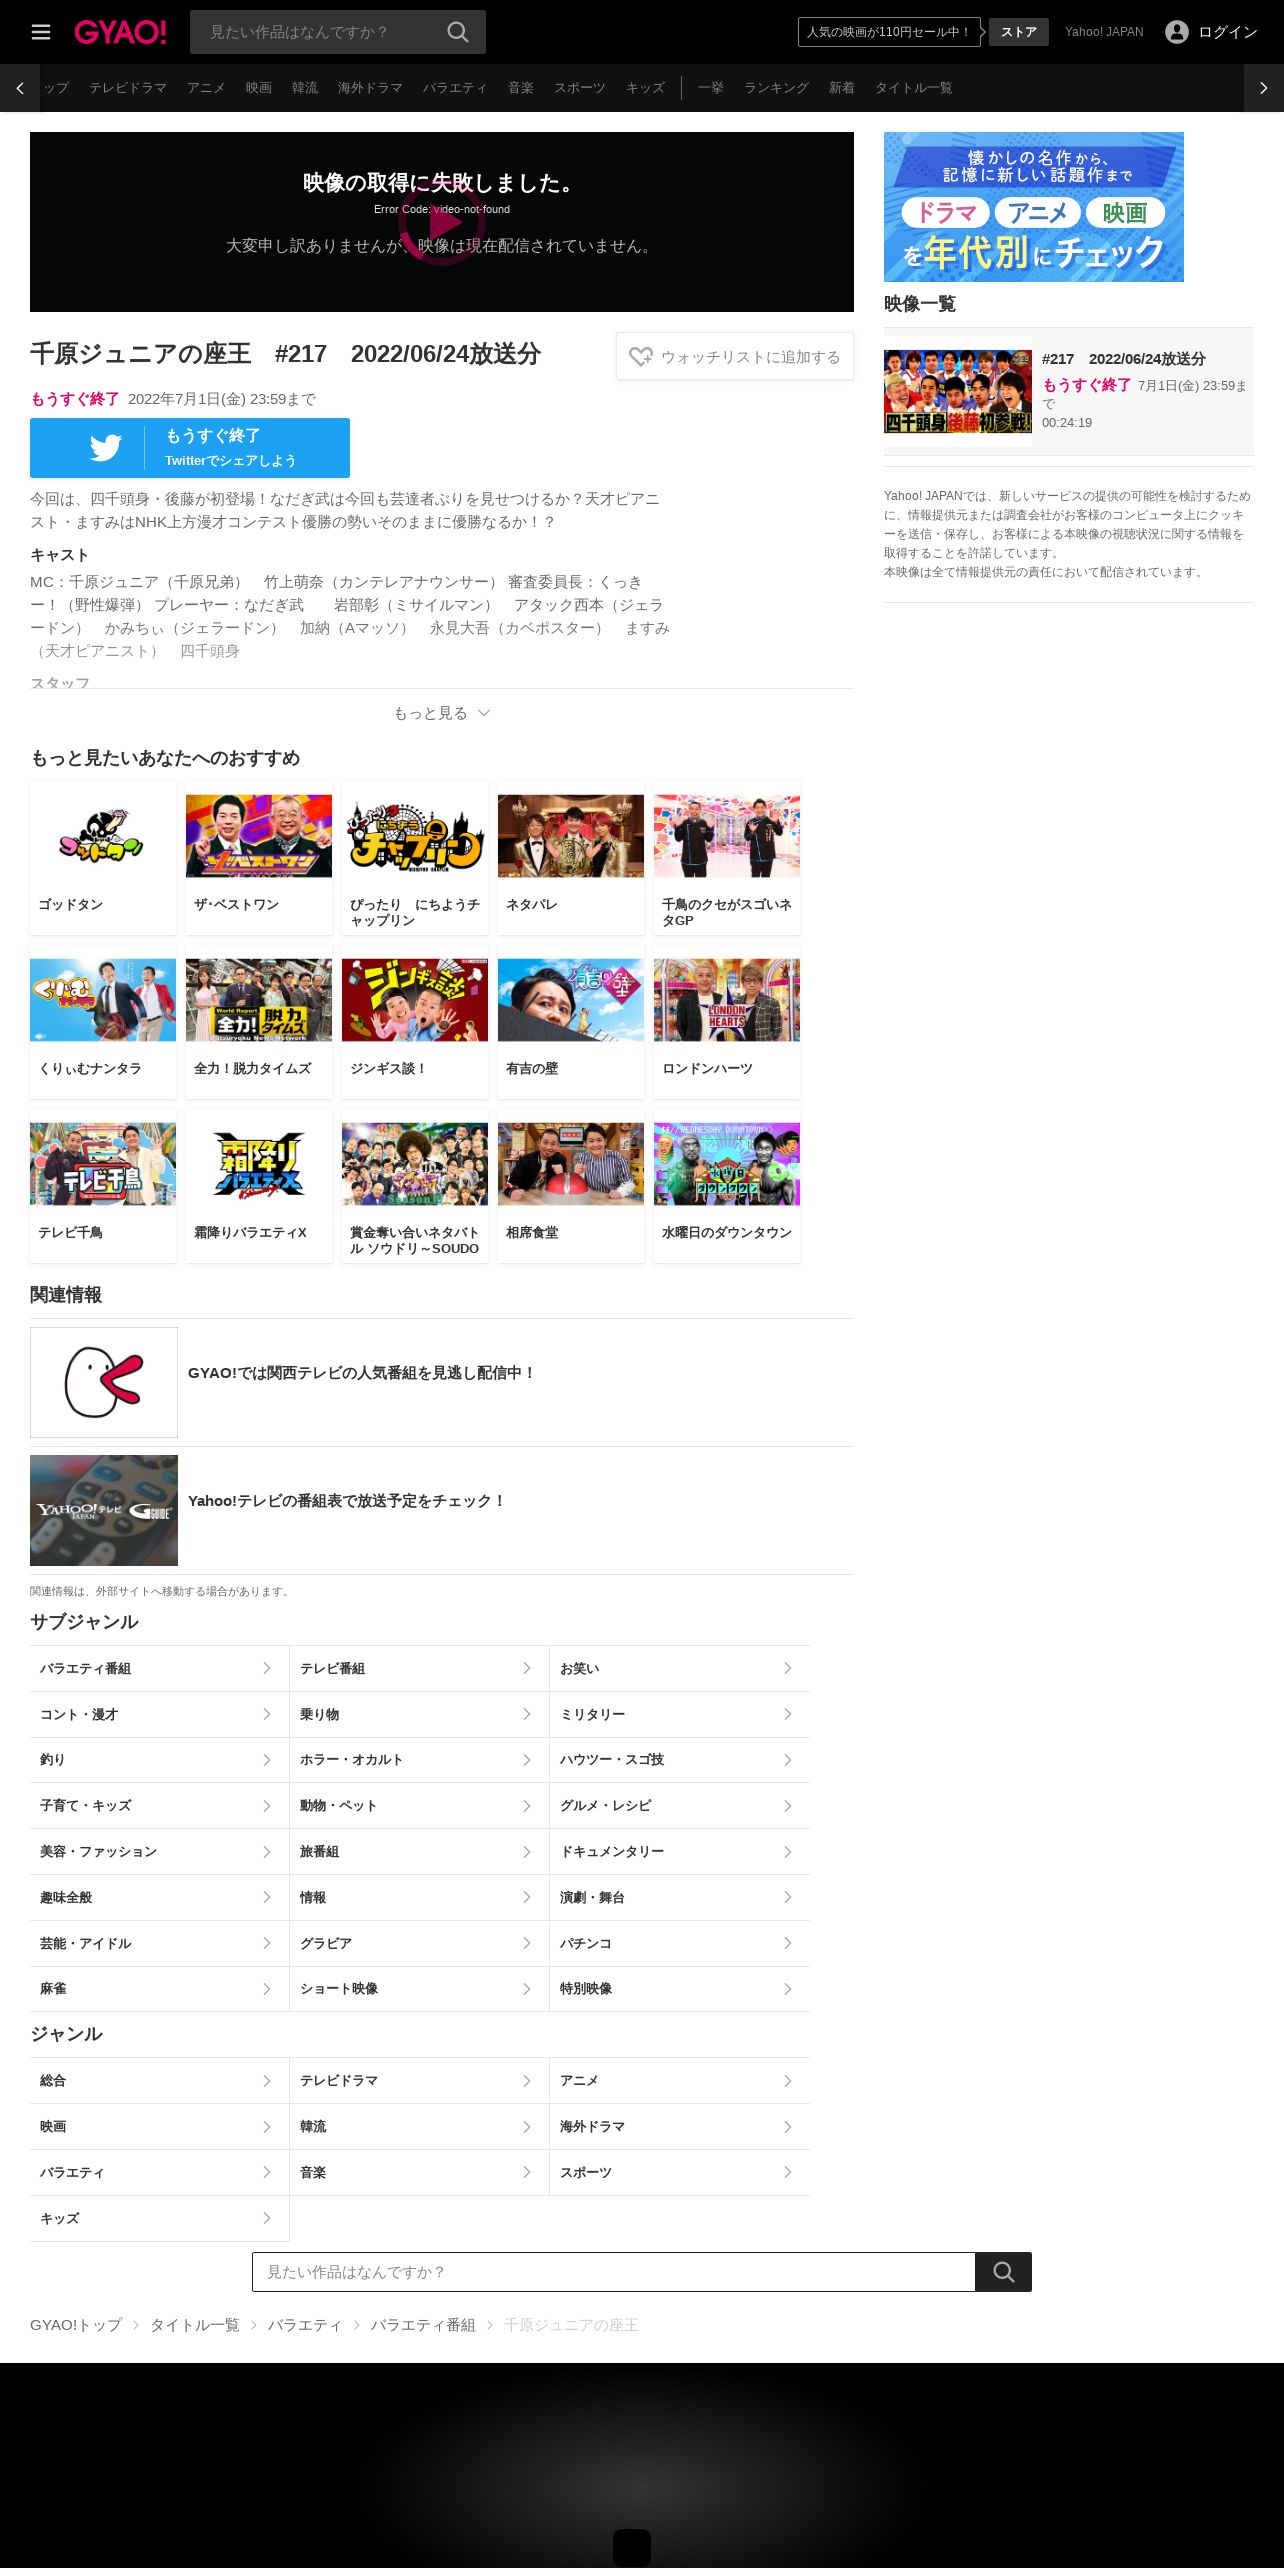Open 賞金奪い合いネタバトル ソウドリ thumbnail
The width and height of the screenshot is (1284, 2568).
pyautogui.click(x=415, y=1164)
